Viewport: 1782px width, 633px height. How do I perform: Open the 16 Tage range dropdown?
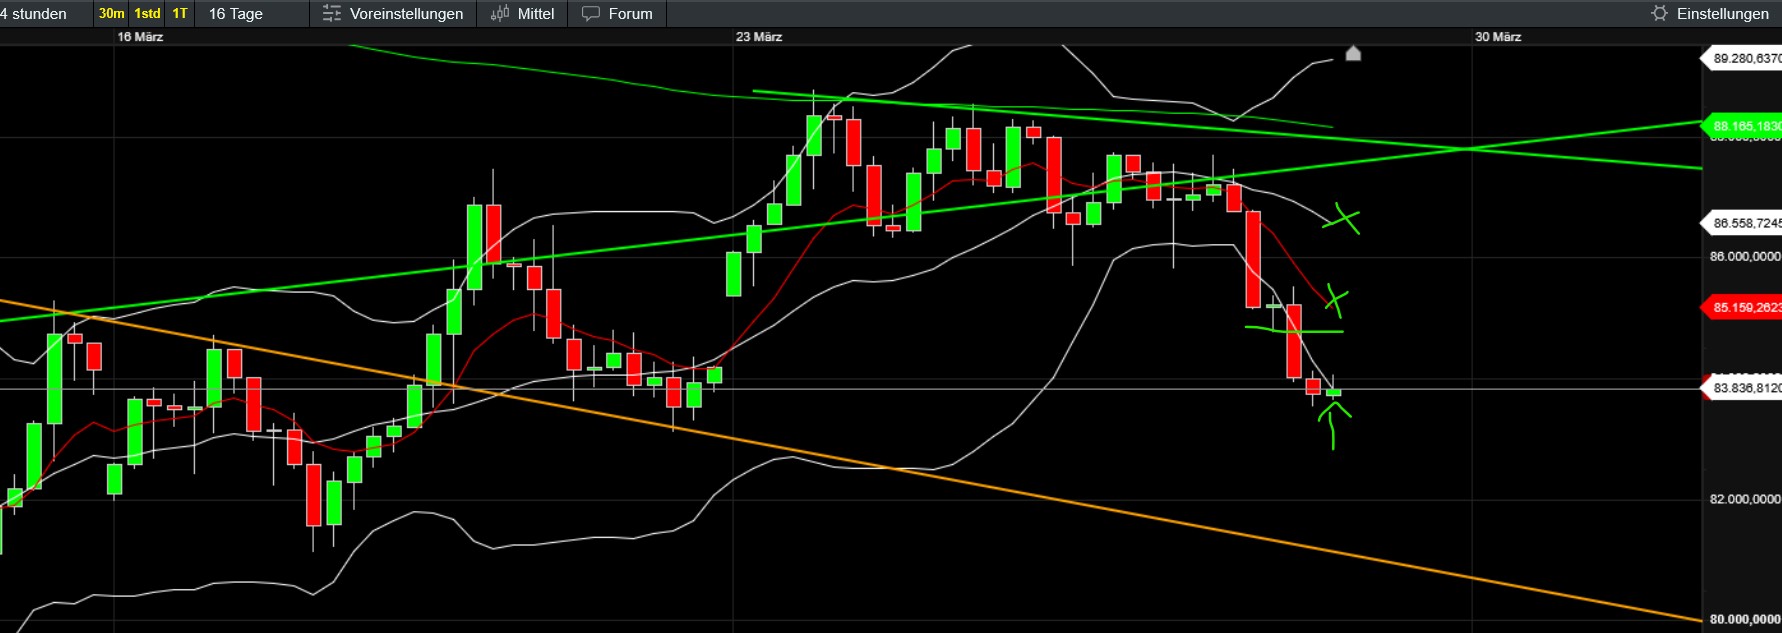point(235,14)
